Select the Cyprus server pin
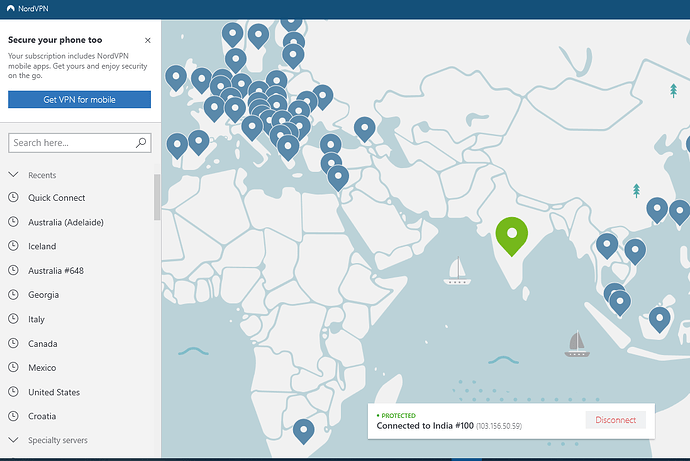The height and width of the screenshot is (461, 690). click(x=330, y=163)
